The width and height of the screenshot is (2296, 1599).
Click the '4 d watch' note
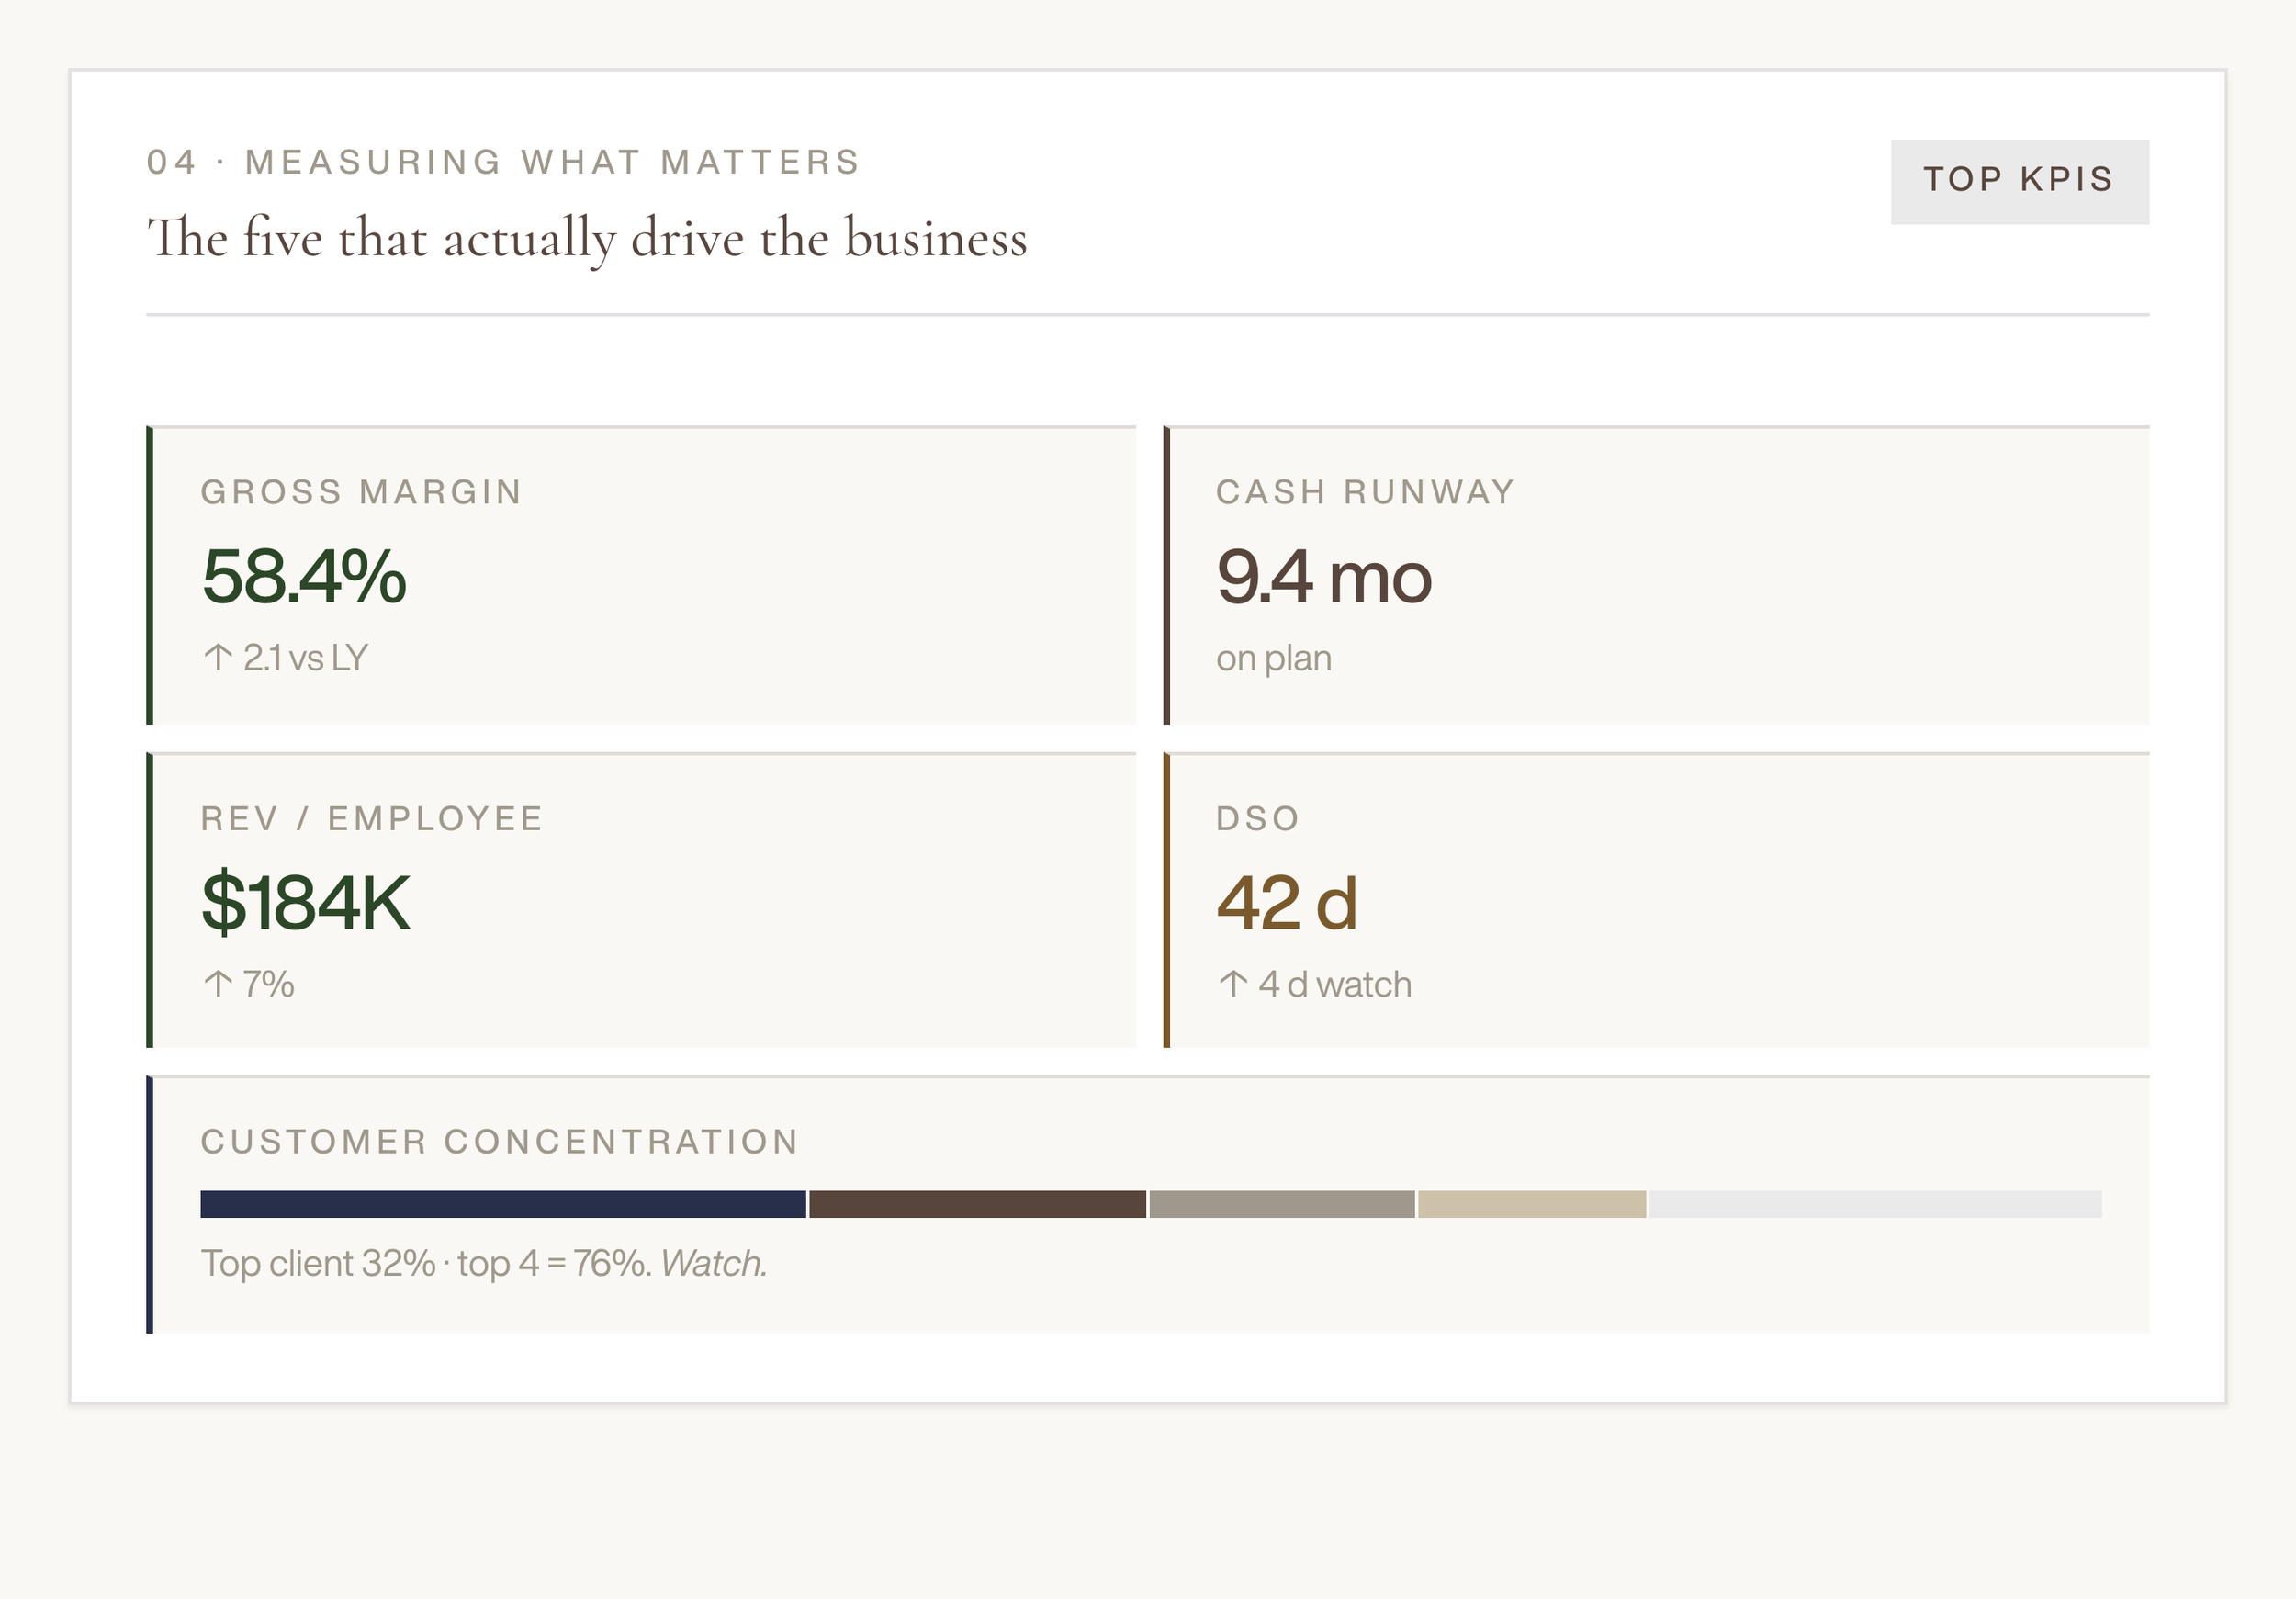tap(1335, 984)
